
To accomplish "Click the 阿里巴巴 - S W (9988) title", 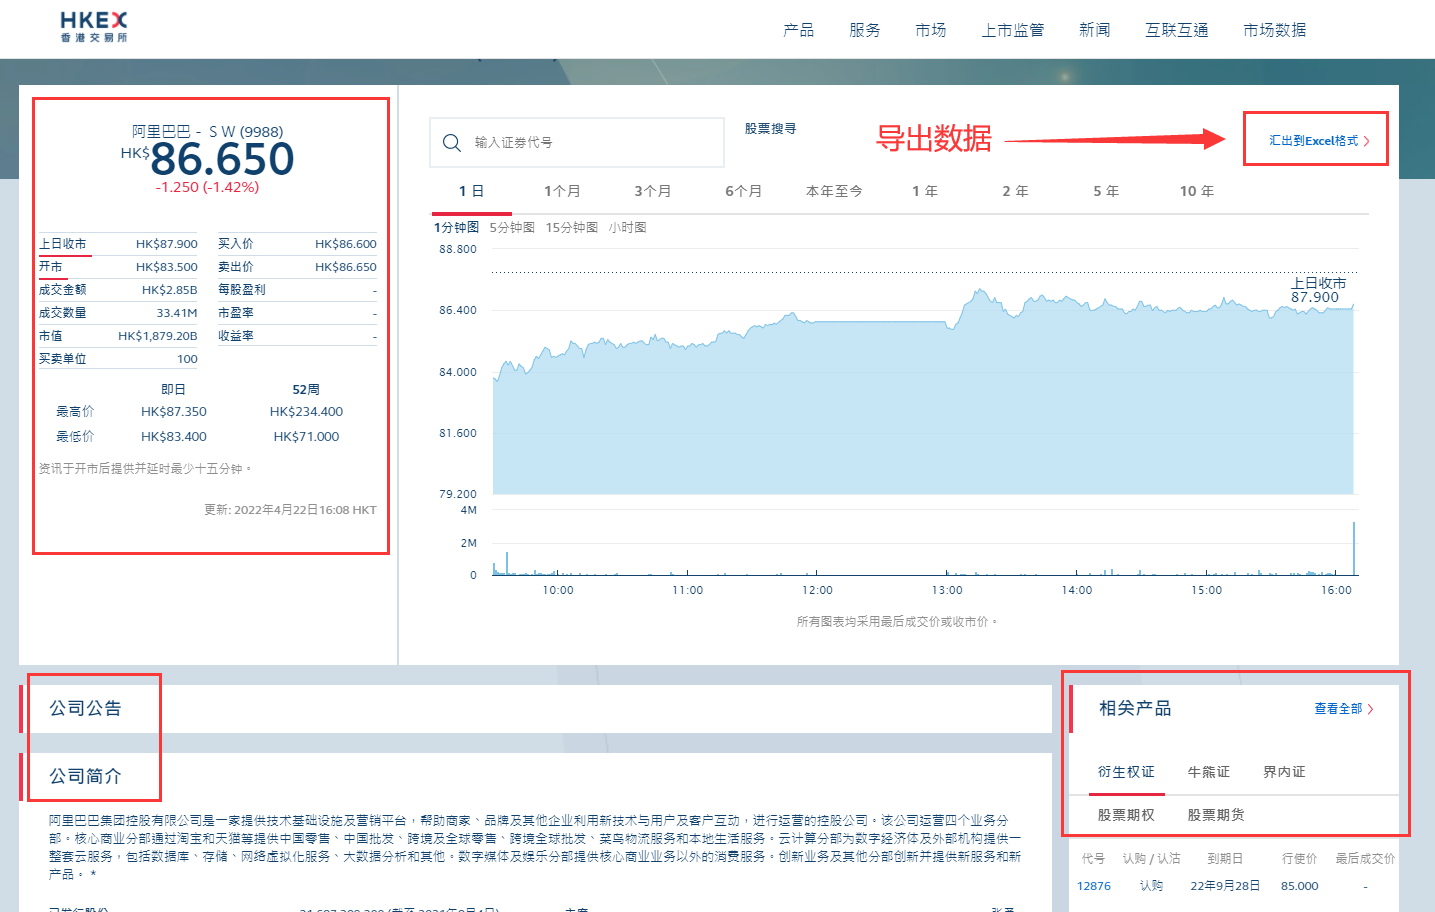I will click(x=207, y=132).
